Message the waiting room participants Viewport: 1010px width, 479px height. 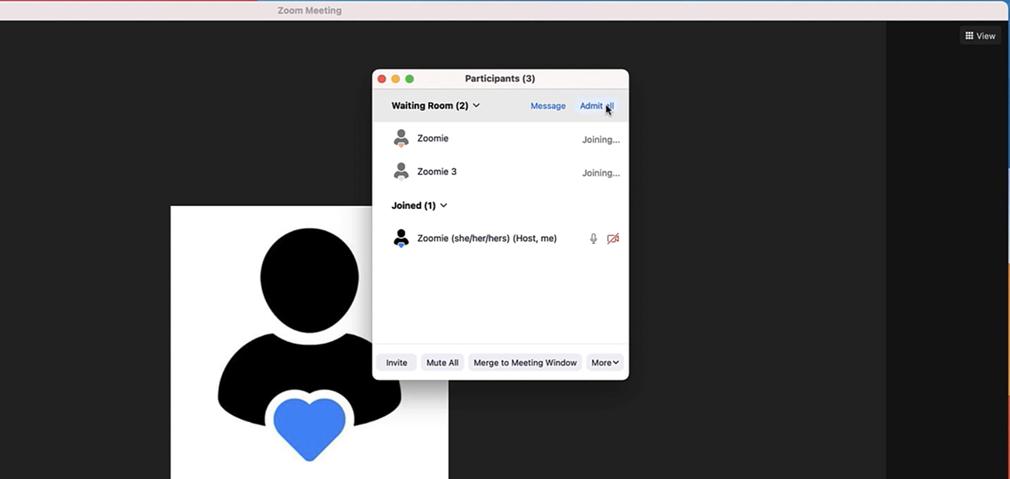point(547,106)
